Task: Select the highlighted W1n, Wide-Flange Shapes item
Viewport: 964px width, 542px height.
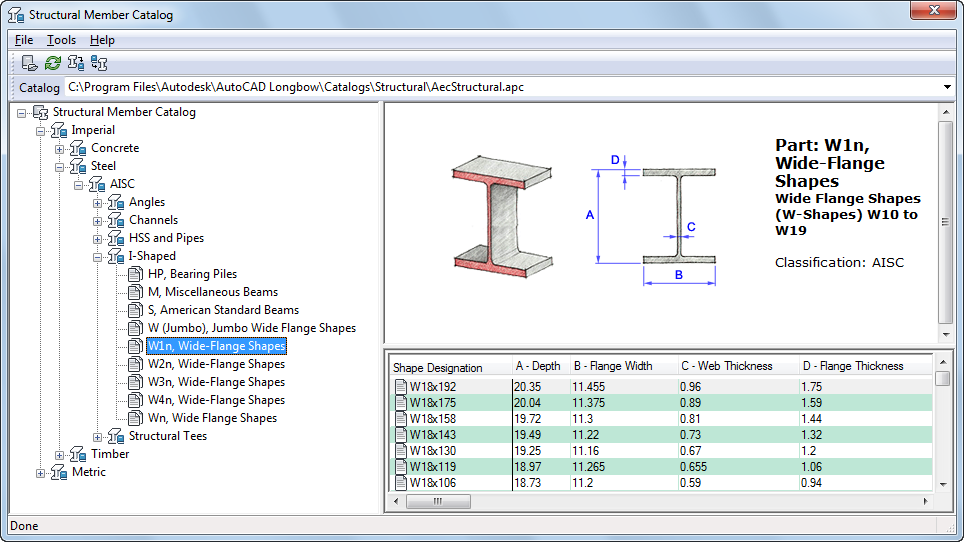Action: click(x=216, y=346)
